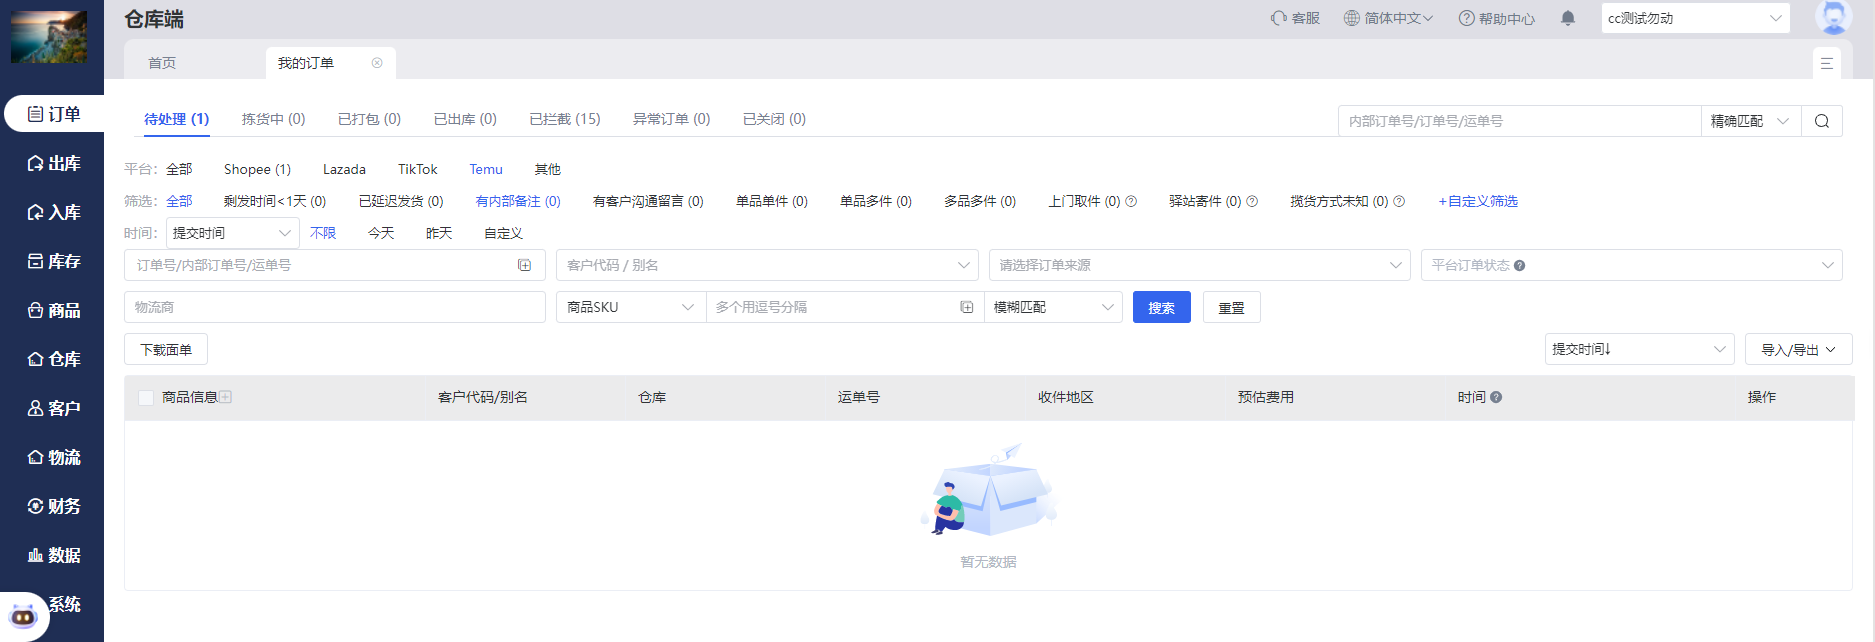Select the 今天 time filter
1875x642 pixels.
click(381, 233)
